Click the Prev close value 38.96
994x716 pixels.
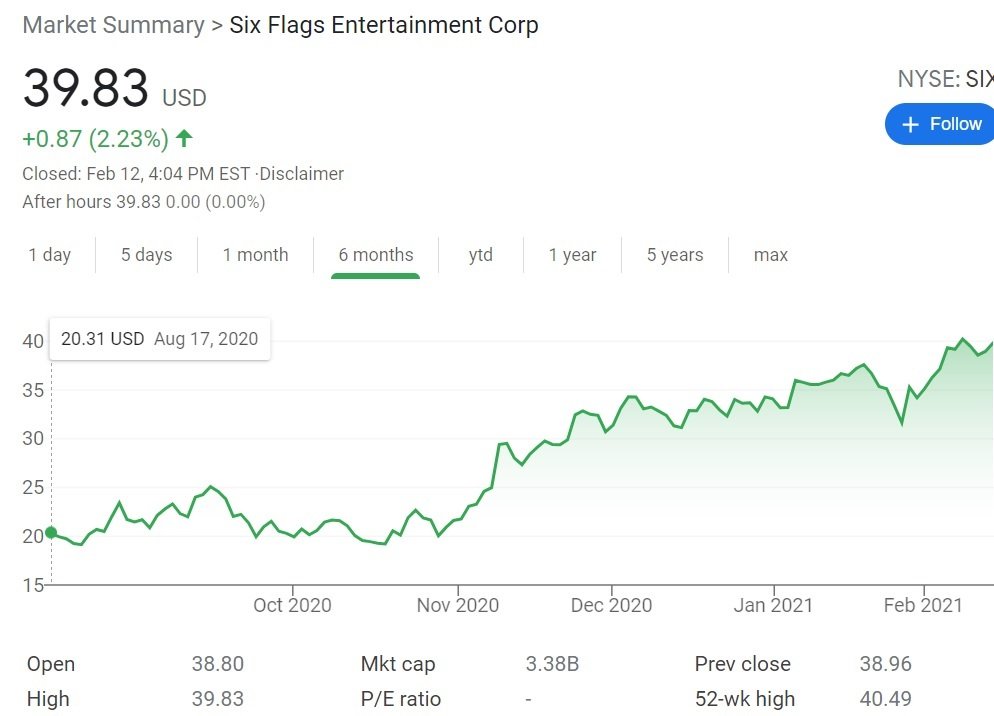click(x=886, y=664)
